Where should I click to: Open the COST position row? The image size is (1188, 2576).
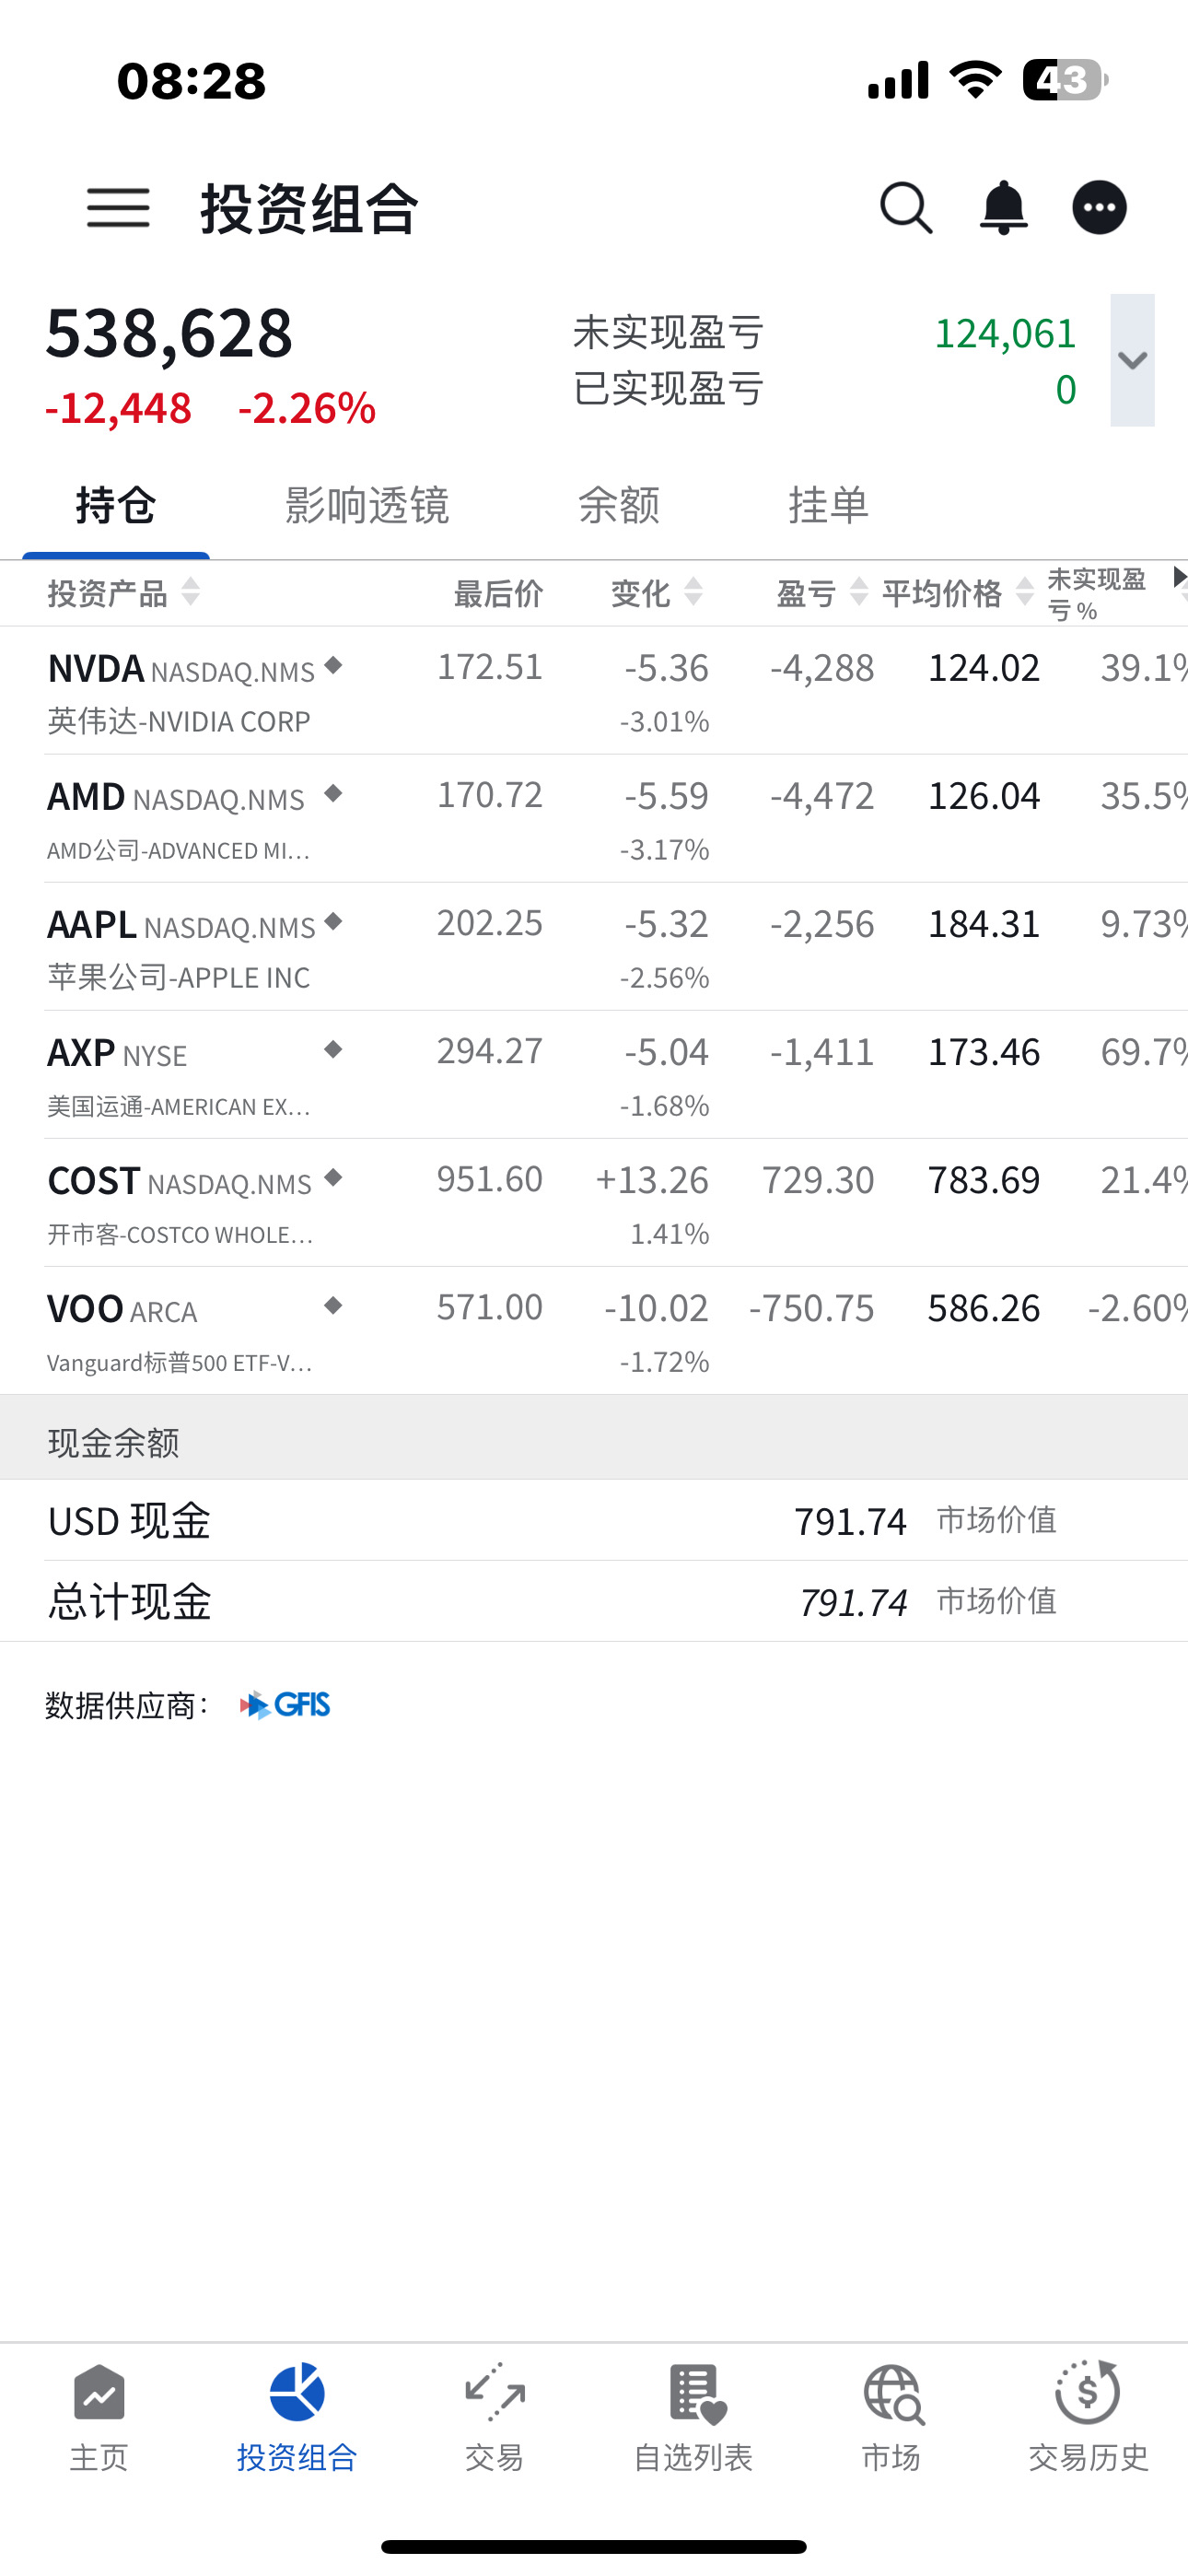click(594, 1203)
